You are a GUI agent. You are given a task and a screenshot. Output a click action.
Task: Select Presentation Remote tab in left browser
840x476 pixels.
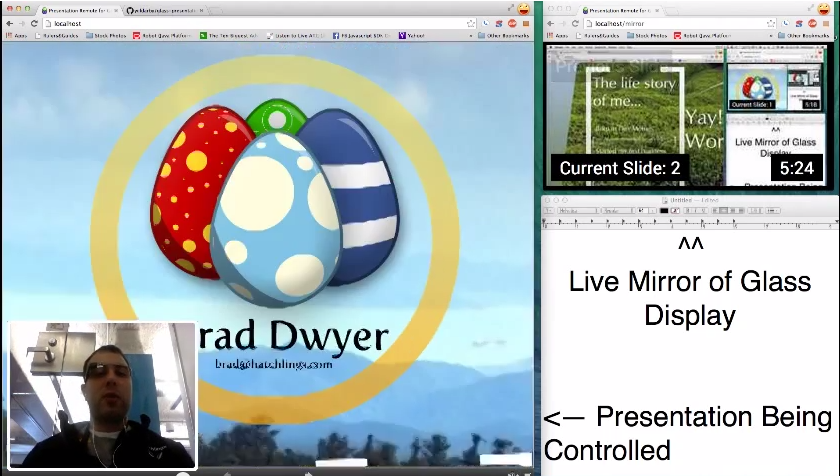[x=78, y=10]
